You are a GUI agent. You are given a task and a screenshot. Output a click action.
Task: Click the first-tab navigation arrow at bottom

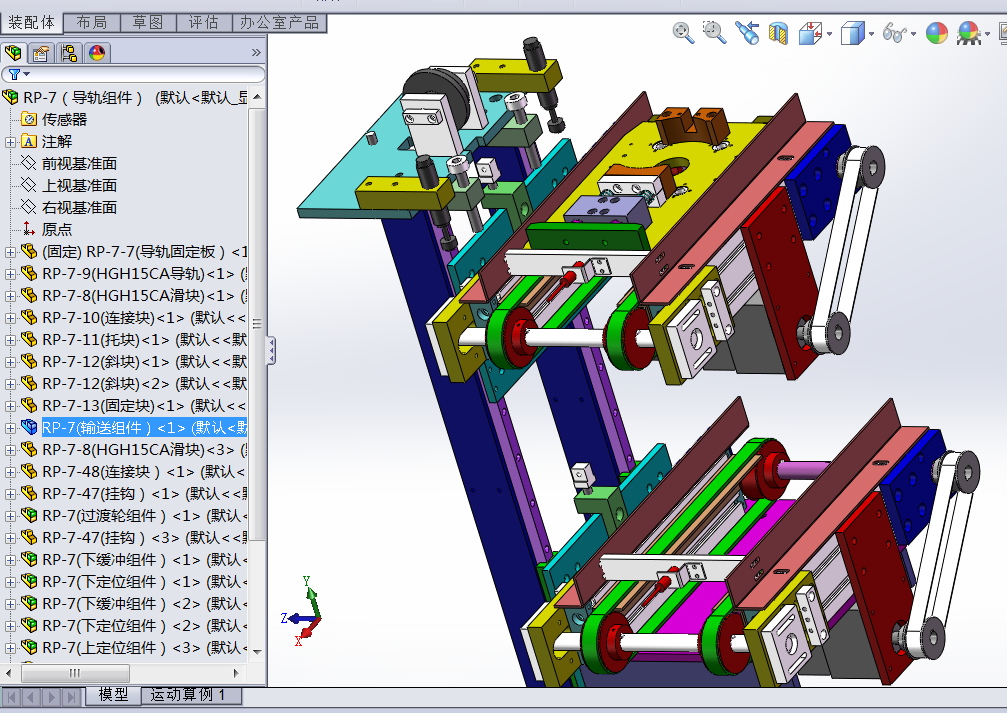point(12,696)
